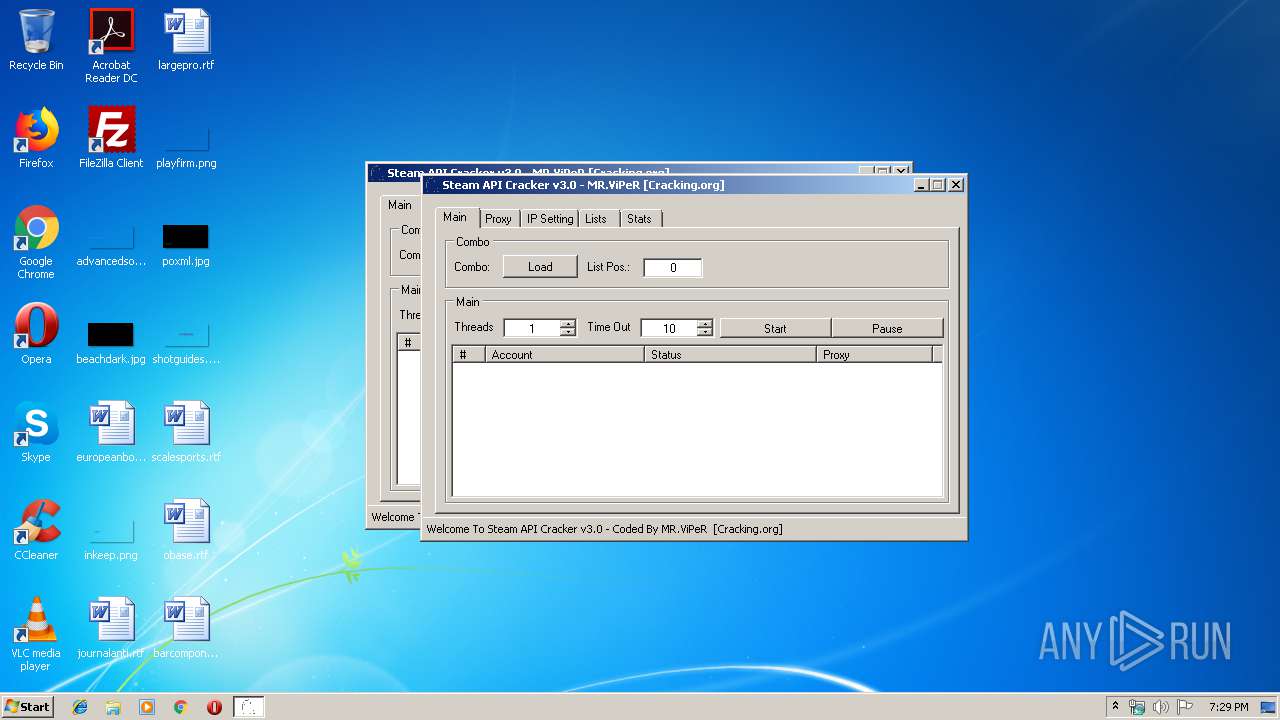Decrease Time Out with down arrow
The image size is (1280, 720).
[704, 332]
